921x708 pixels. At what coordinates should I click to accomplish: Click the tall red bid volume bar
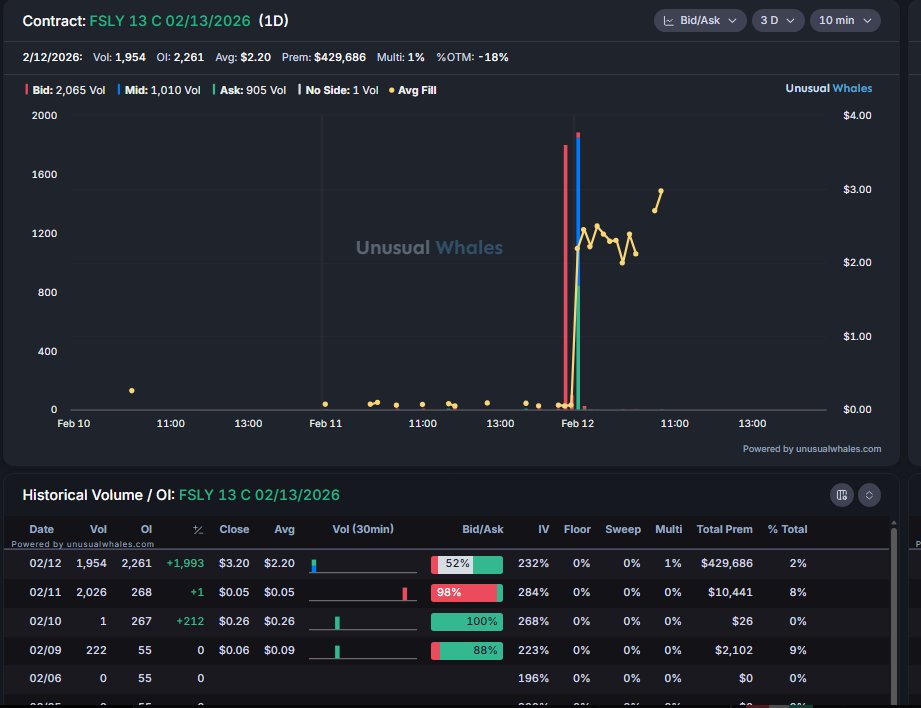pyautogui.click(x=566, y=280)
